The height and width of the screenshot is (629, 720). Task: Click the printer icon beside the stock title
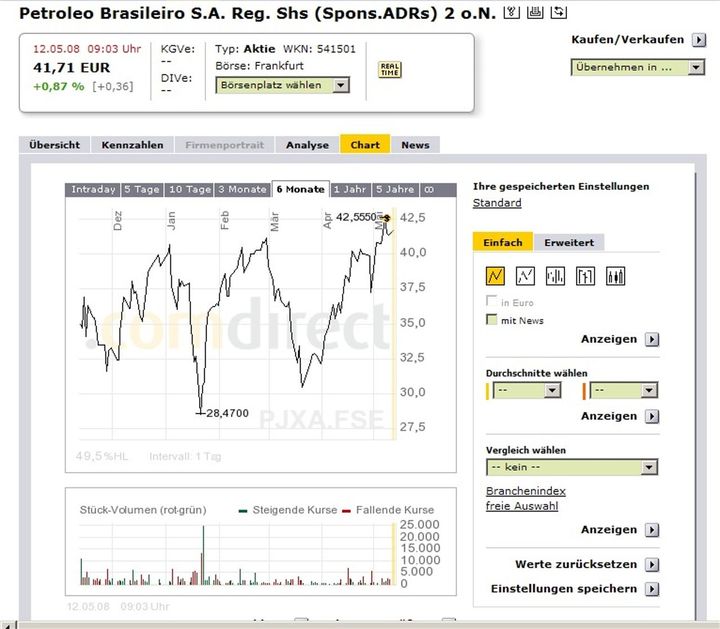pyautogui.click(x=535, y=12)
